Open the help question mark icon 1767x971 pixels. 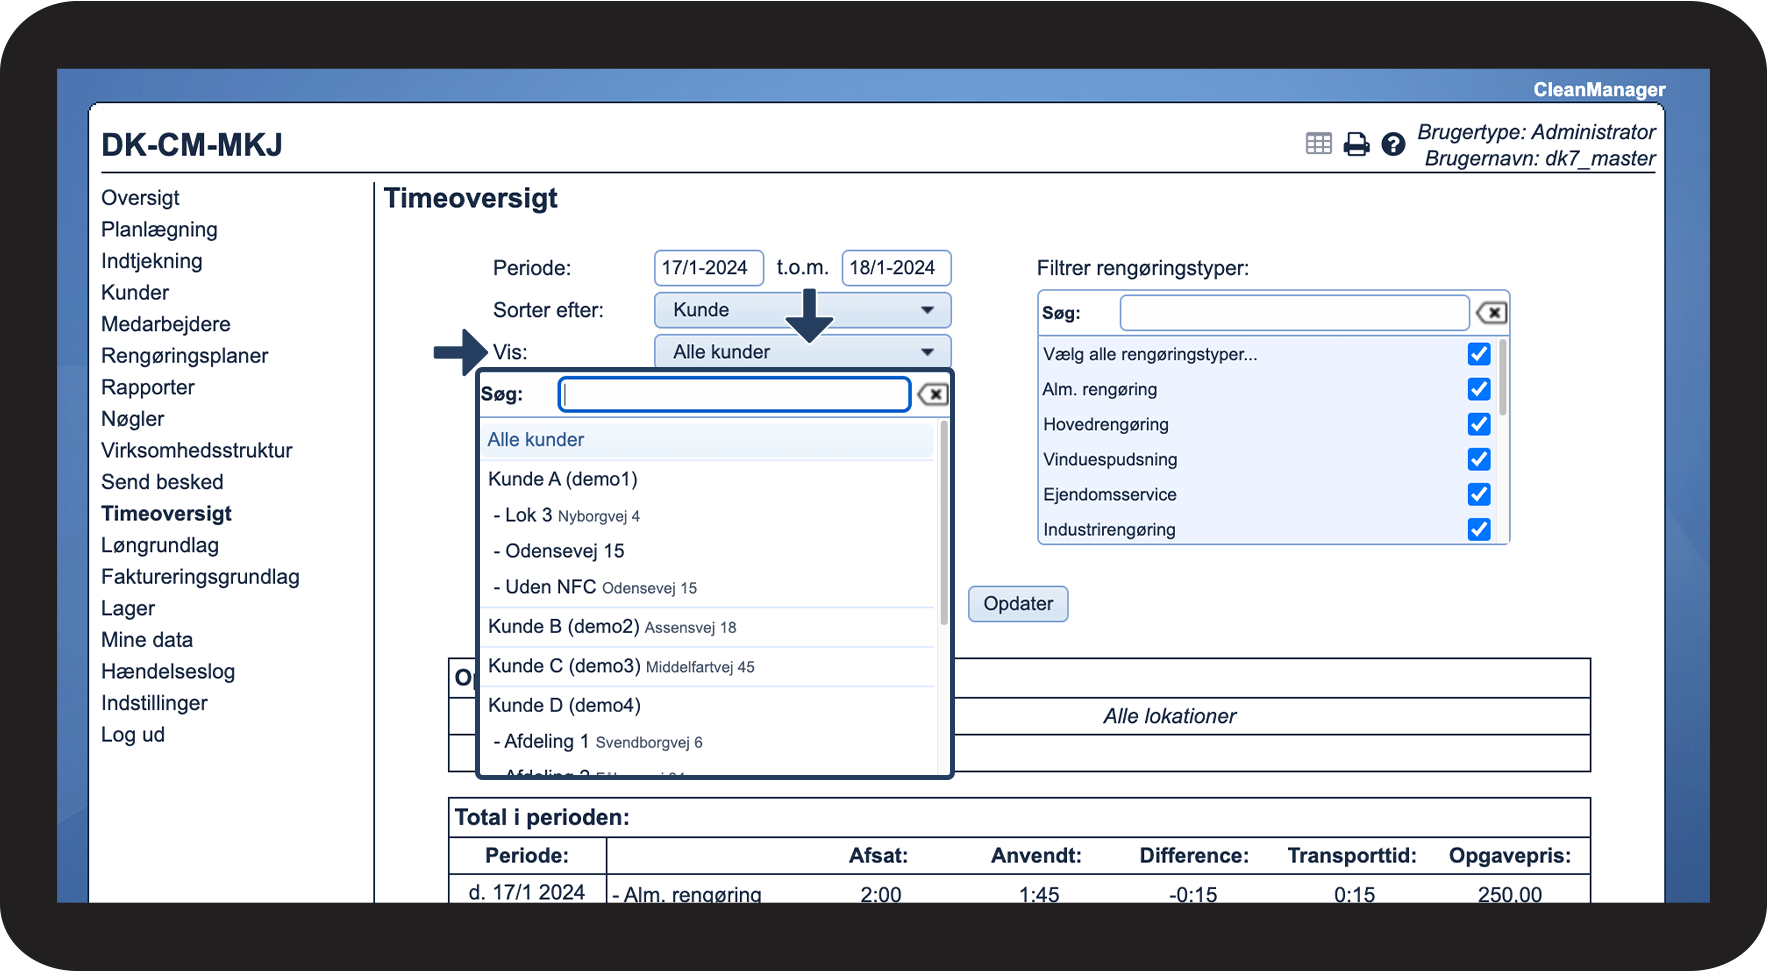click(1393, 144)
